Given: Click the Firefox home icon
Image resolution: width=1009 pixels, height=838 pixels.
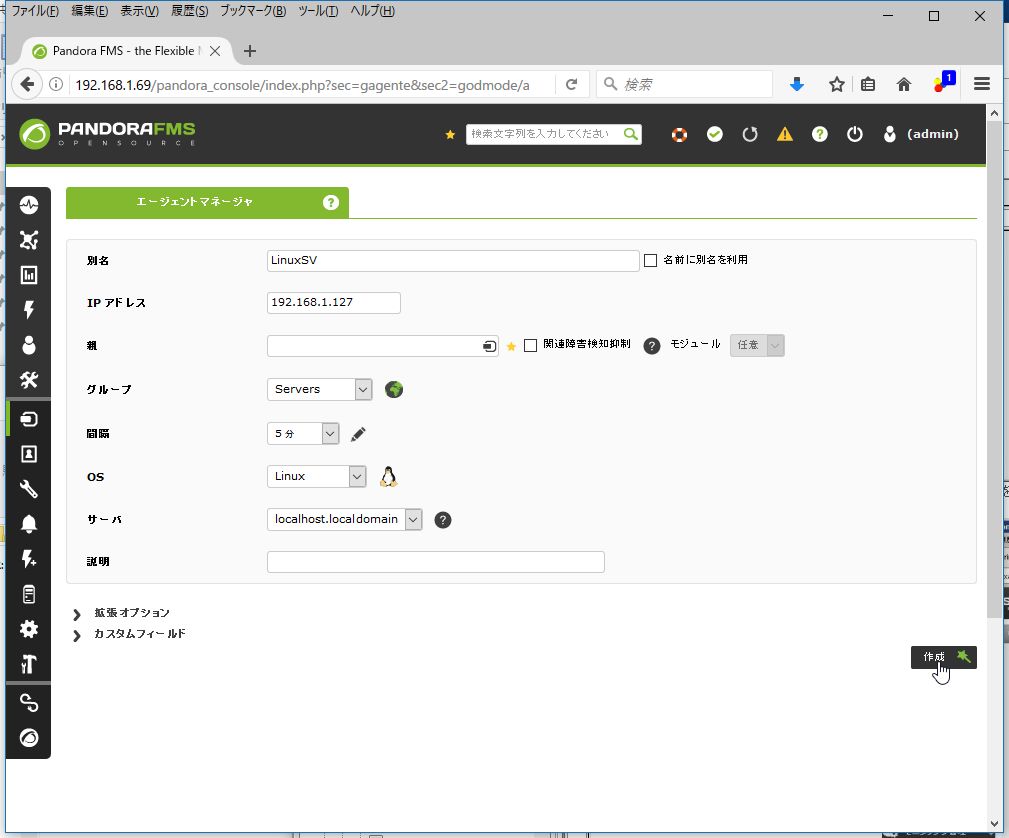Looking at the screenshot, I should coord(904,84).
